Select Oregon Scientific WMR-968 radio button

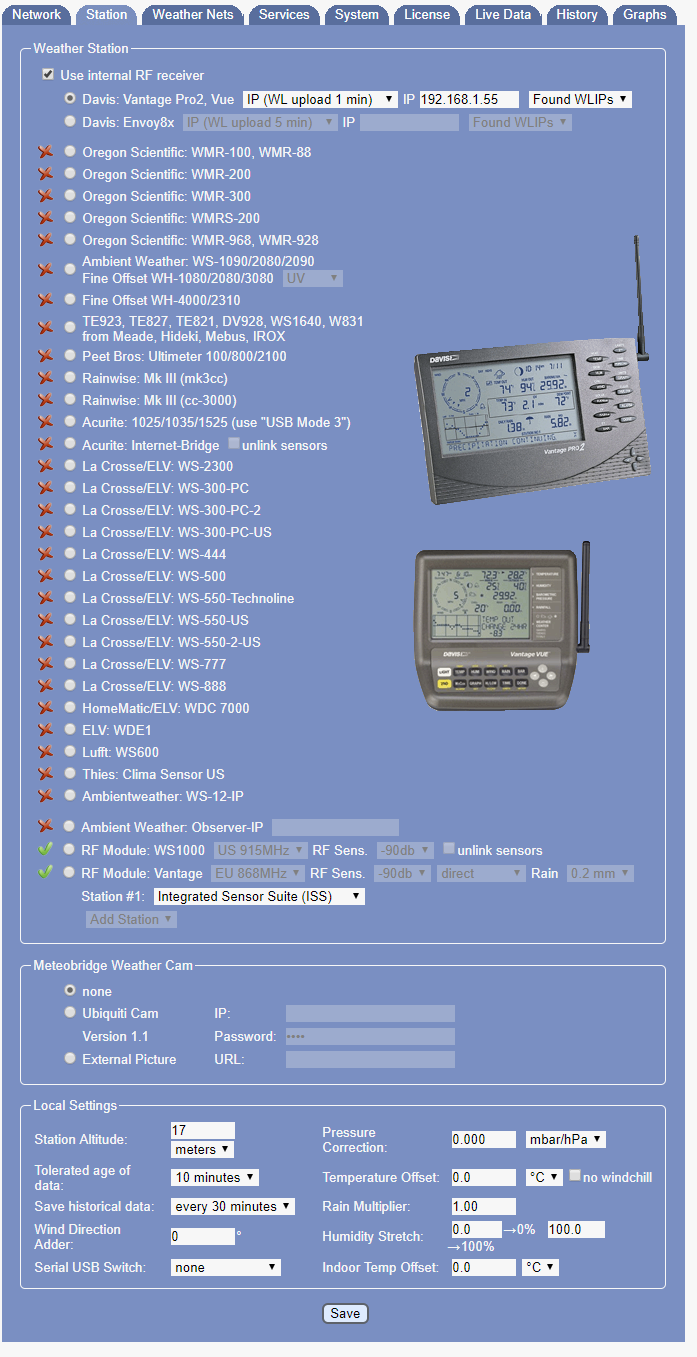point(70,240)
